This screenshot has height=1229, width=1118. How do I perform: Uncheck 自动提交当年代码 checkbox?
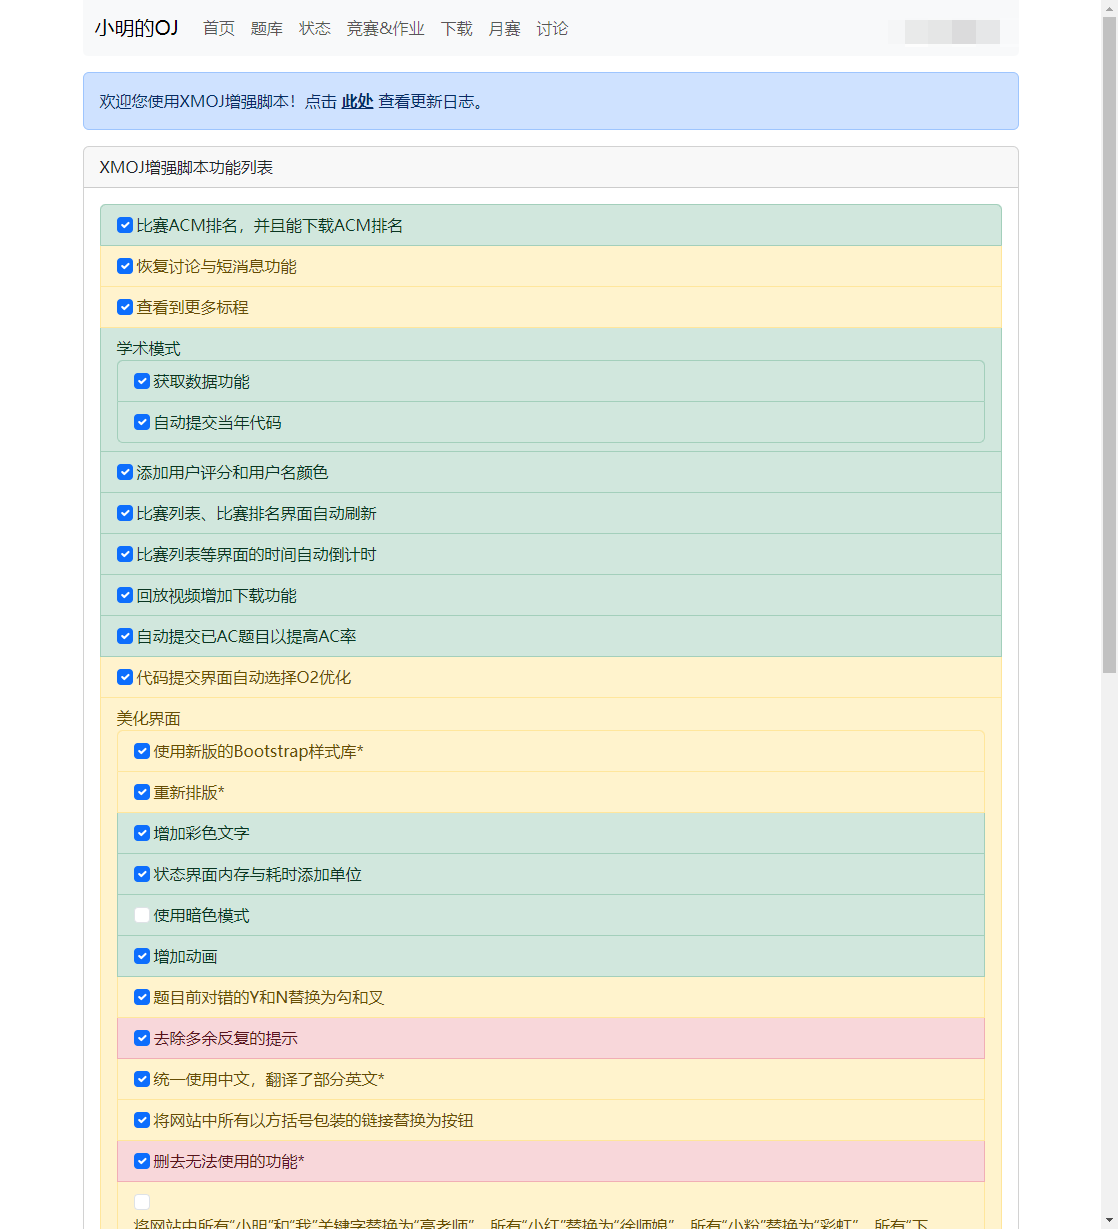point(142,423)
